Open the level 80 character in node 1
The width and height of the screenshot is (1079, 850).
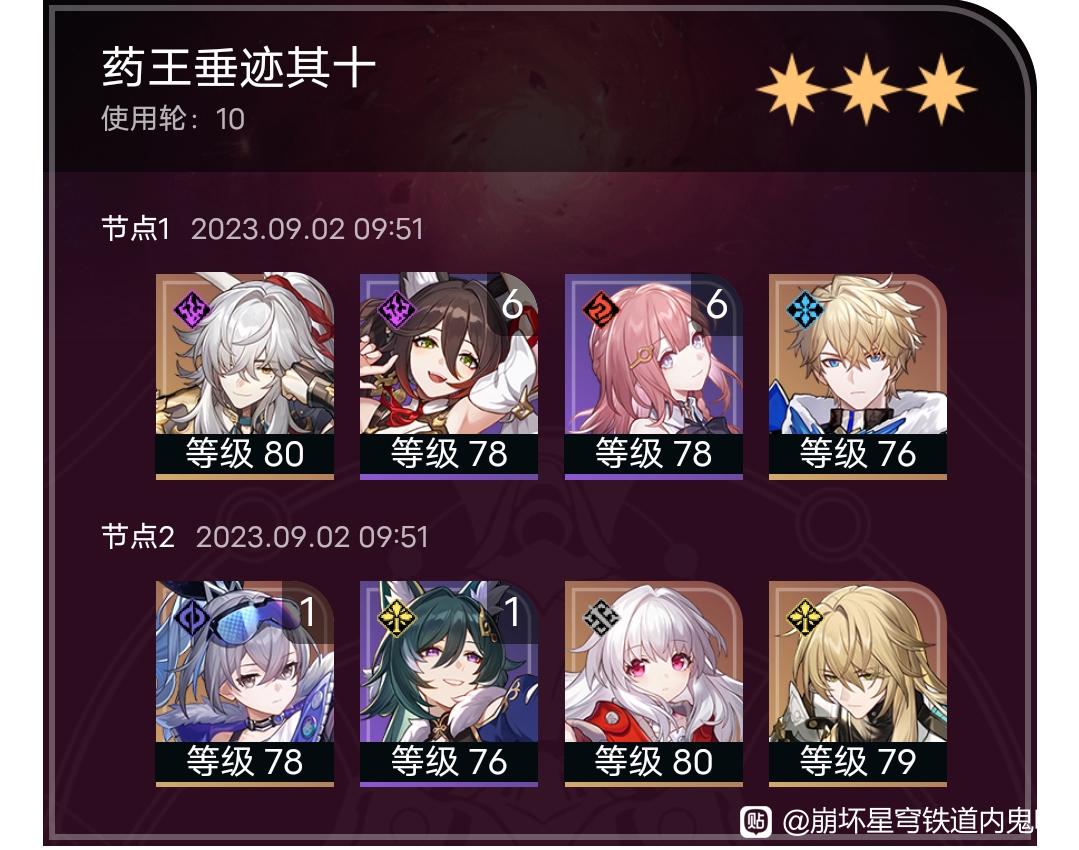pos(245,376)
